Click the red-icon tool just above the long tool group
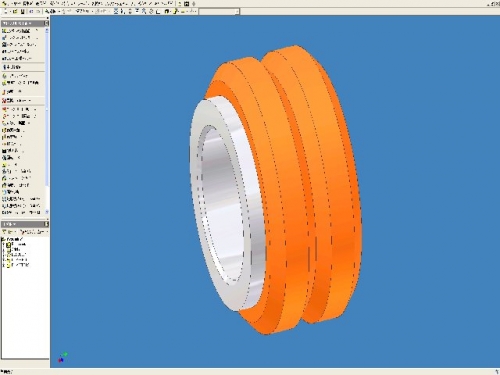The image size is (500, 375). tap(17, 100)
